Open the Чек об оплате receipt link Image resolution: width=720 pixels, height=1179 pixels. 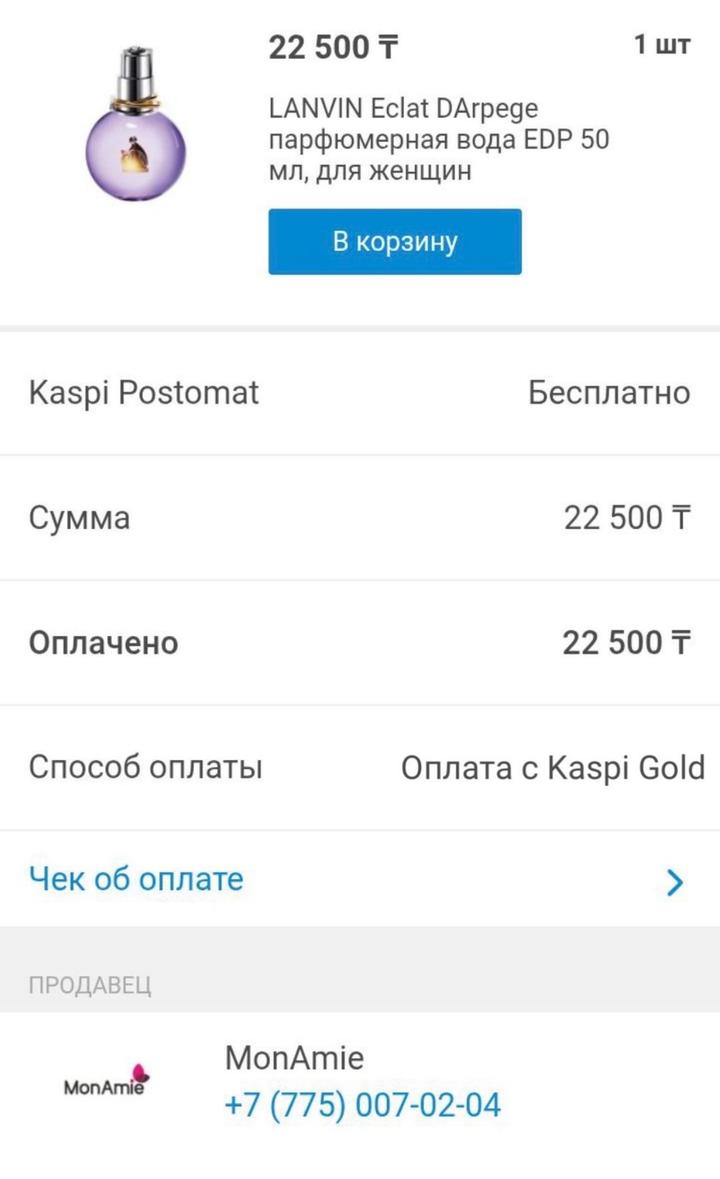[x=136, y=879]
